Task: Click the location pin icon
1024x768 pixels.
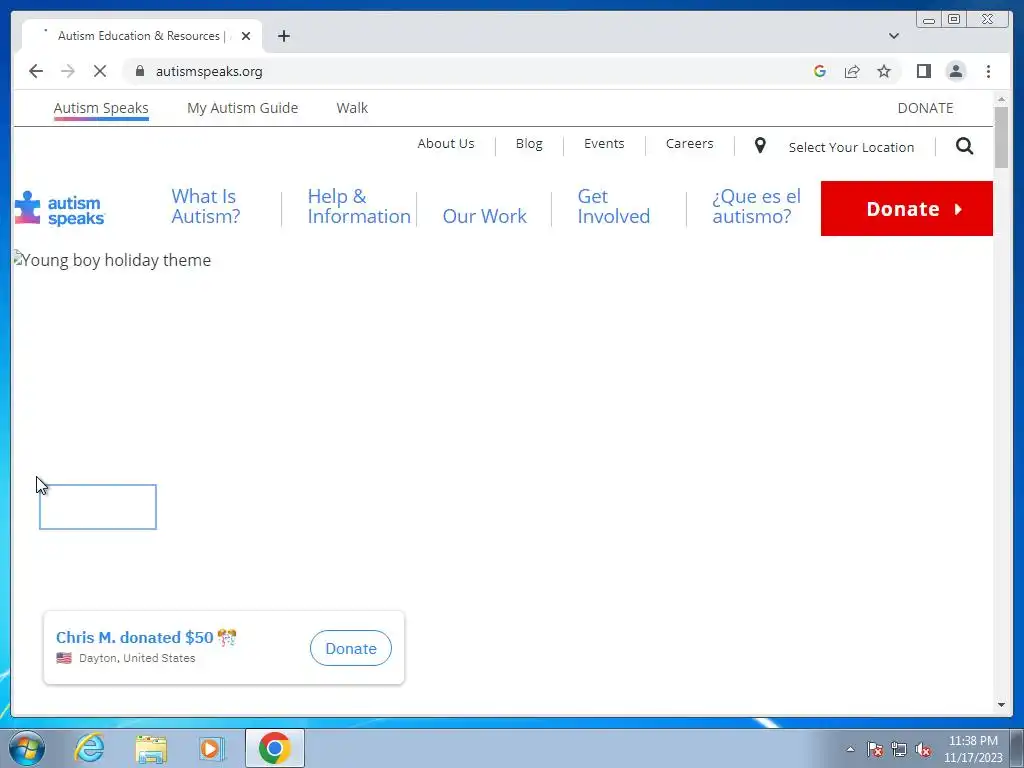Action: click(760, 145)
